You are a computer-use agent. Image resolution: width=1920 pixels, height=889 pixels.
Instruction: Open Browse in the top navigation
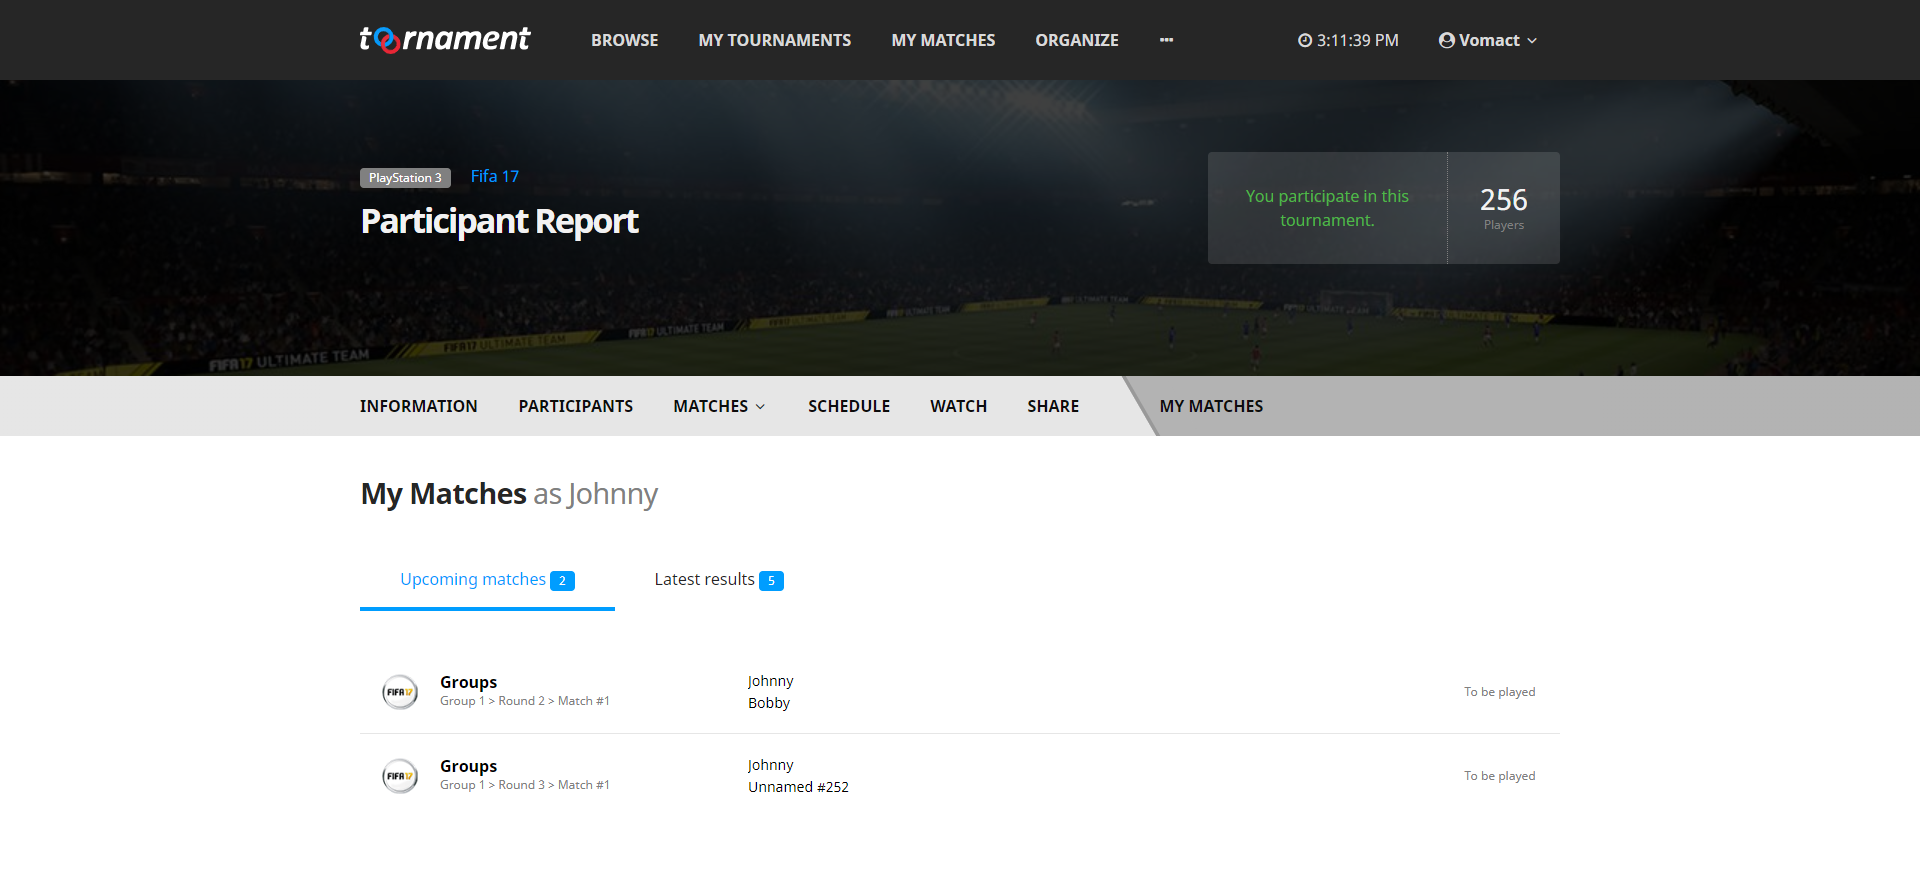624,40
